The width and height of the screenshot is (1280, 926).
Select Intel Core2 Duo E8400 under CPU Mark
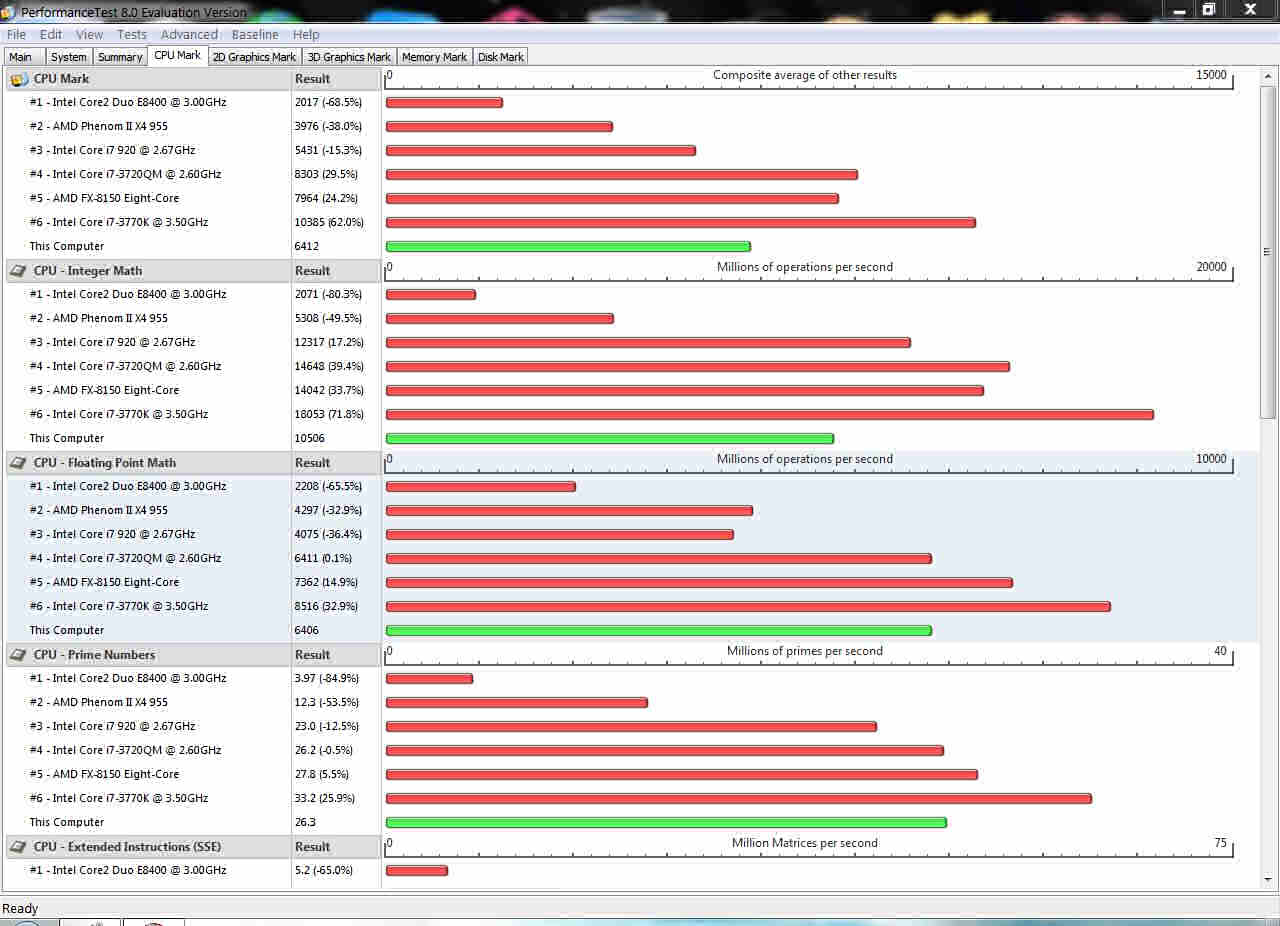coord(128,102)
